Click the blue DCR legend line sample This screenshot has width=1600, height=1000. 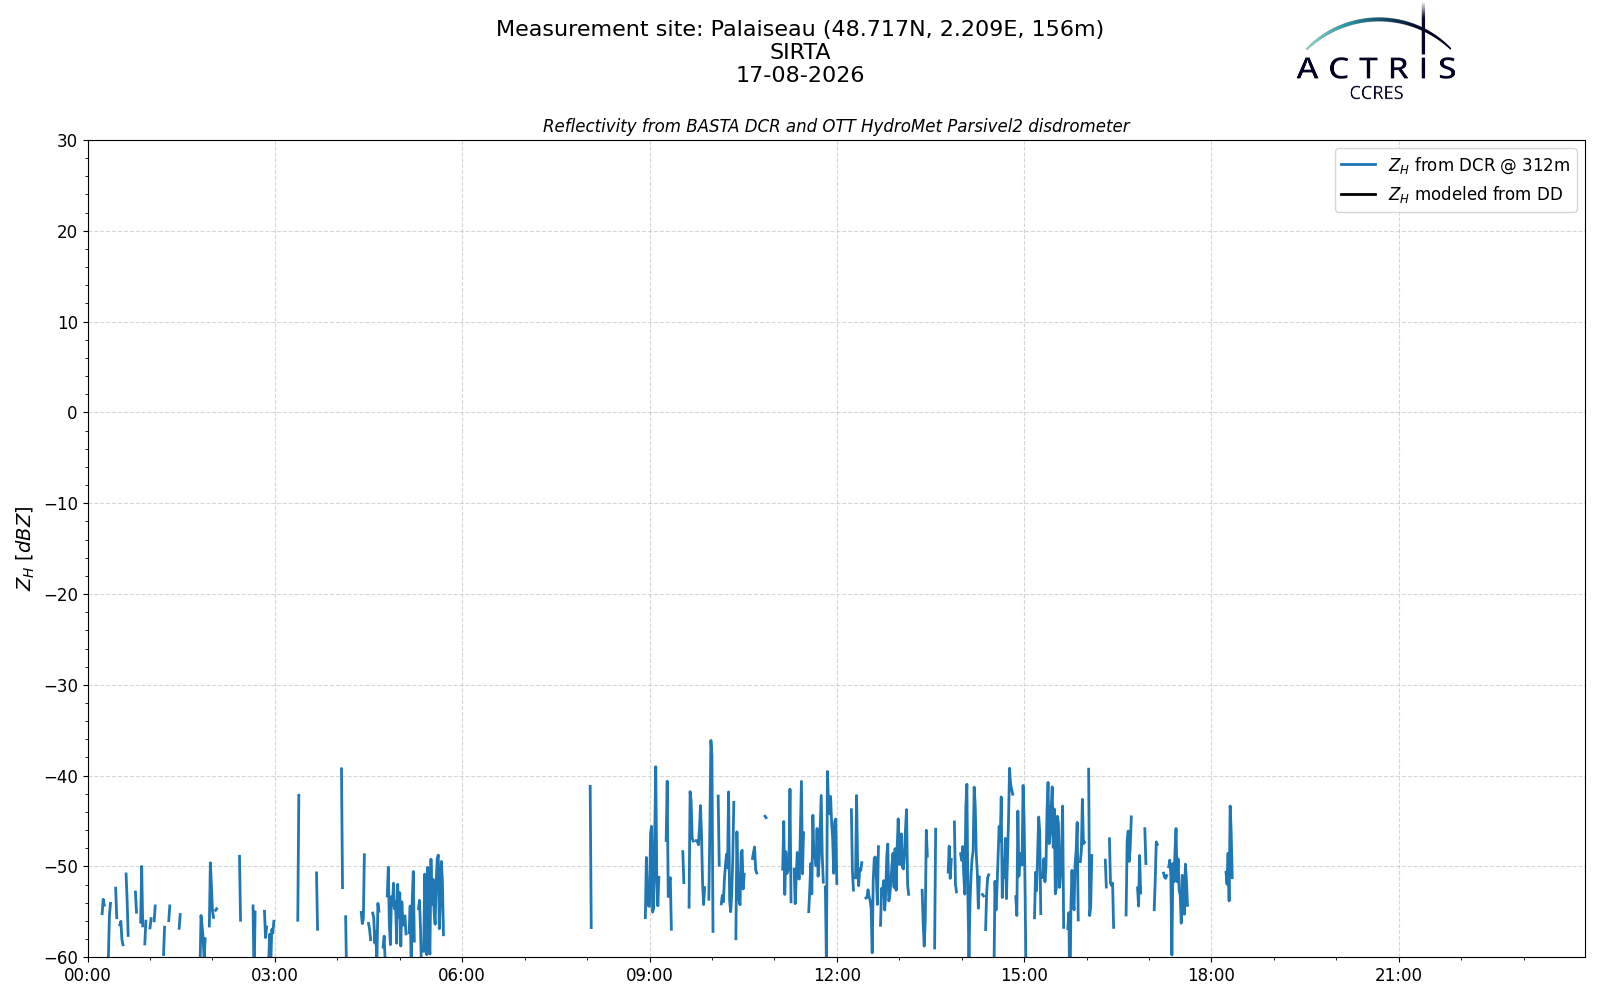[x=1360, y=165]
